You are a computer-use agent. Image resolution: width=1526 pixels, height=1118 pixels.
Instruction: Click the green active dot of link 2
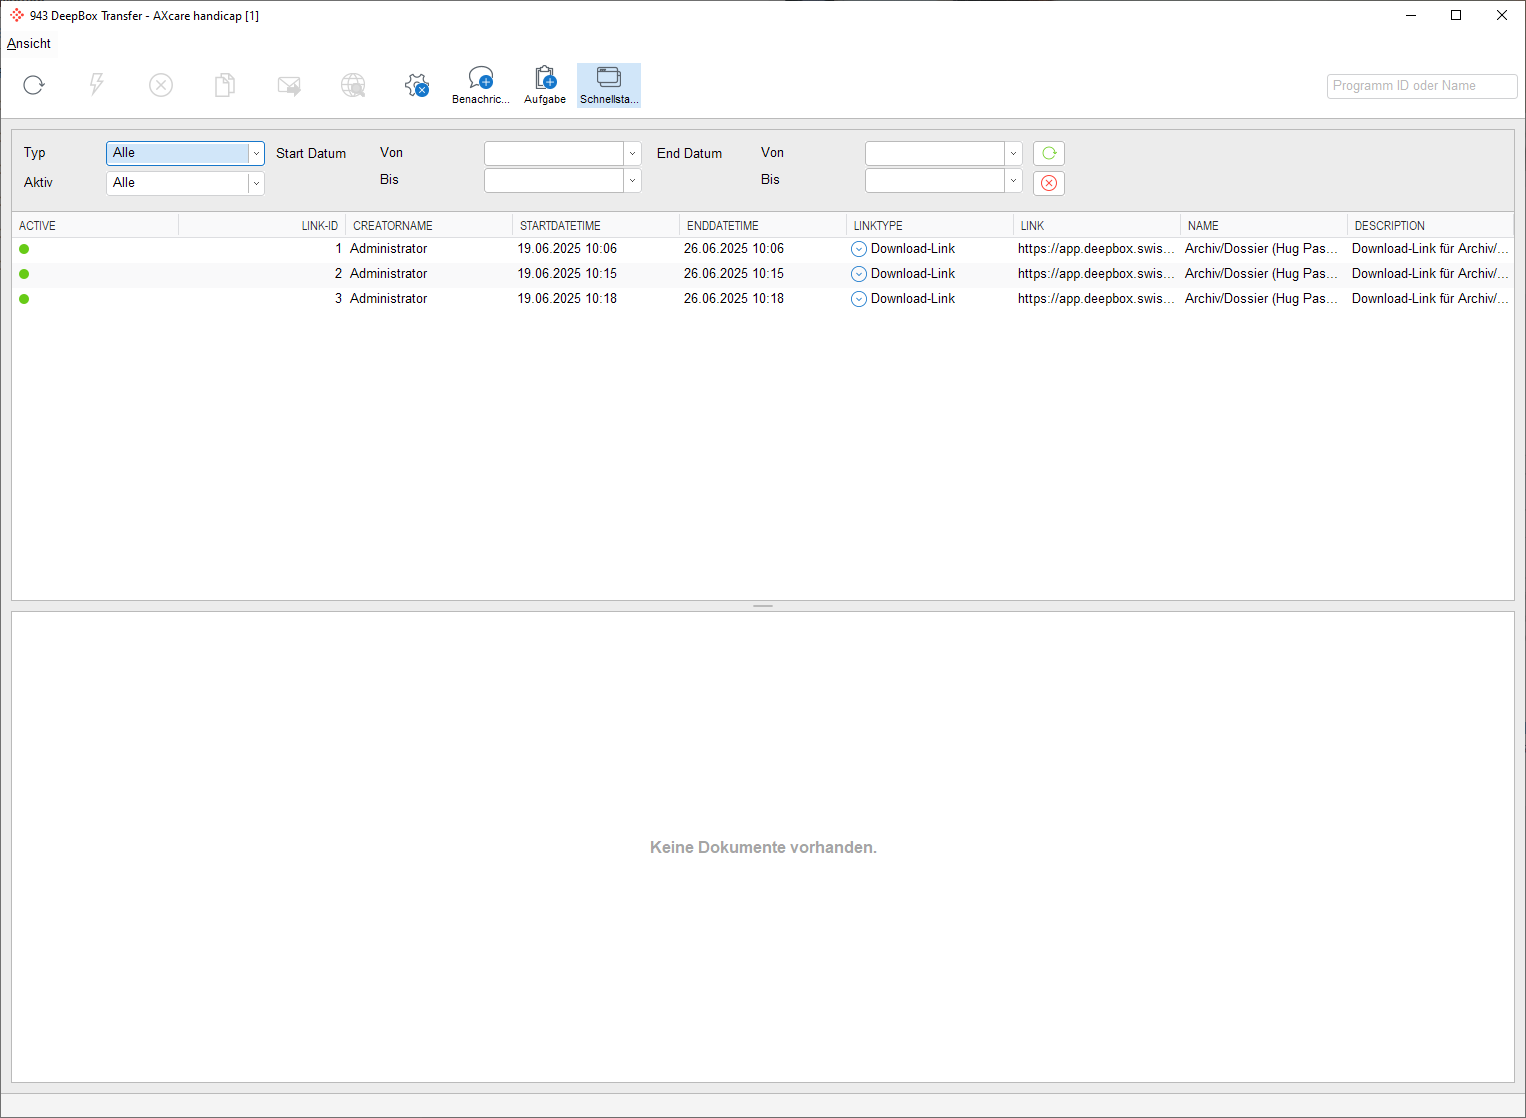(x=24, y=274)
